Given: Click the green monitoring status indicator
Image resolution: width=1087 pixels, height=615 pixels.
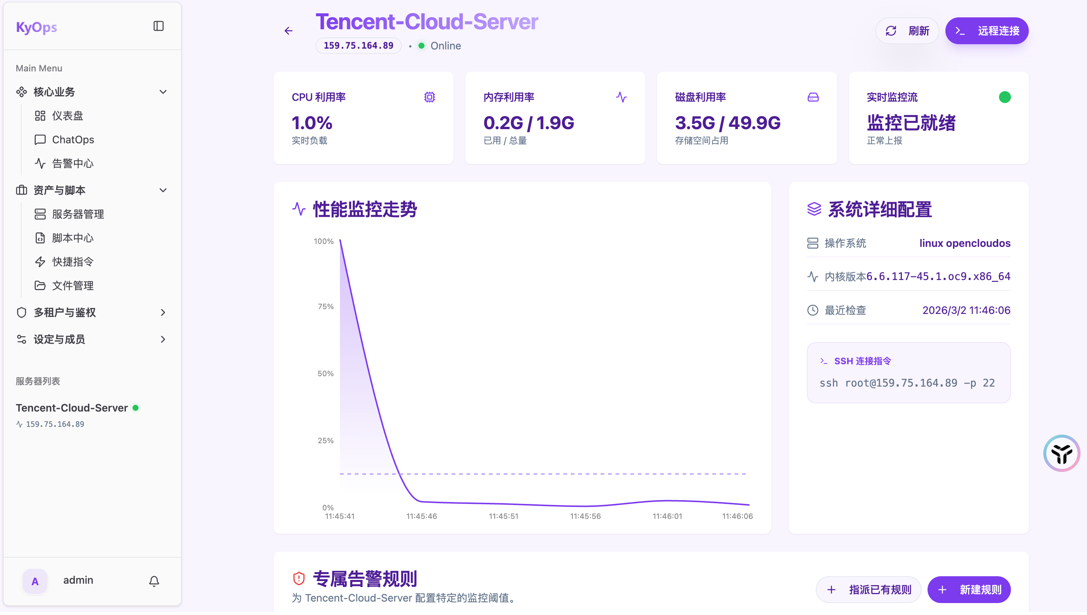Looking at the screenshot, I should click(x=1004, y=97).
